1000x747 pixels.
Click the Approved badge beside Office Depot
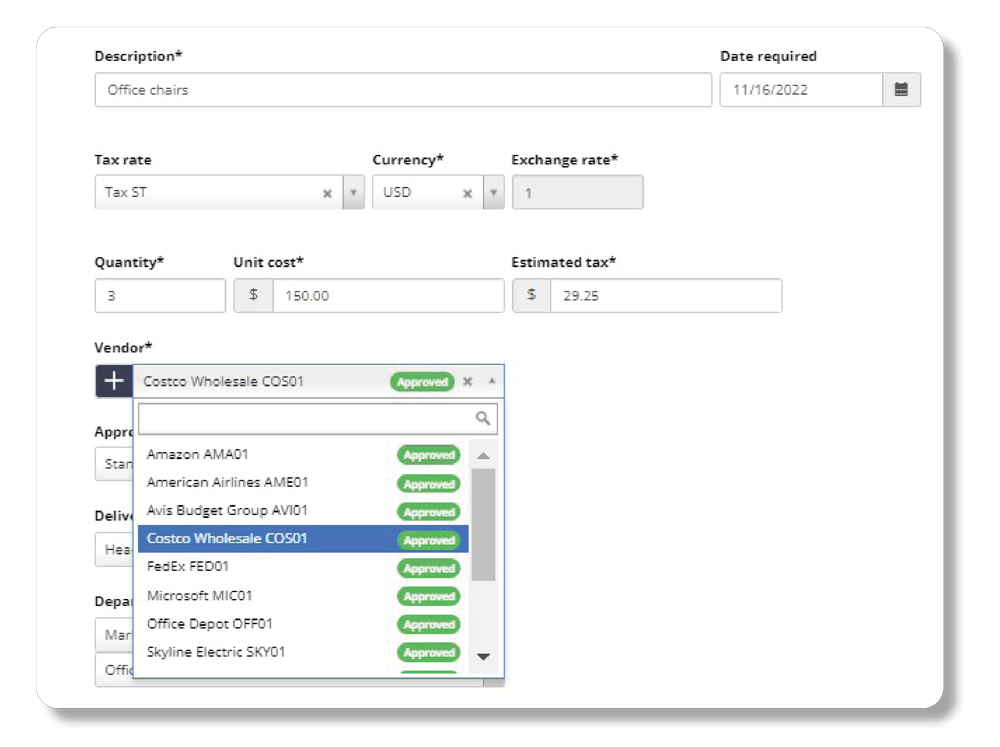point(429,625)
